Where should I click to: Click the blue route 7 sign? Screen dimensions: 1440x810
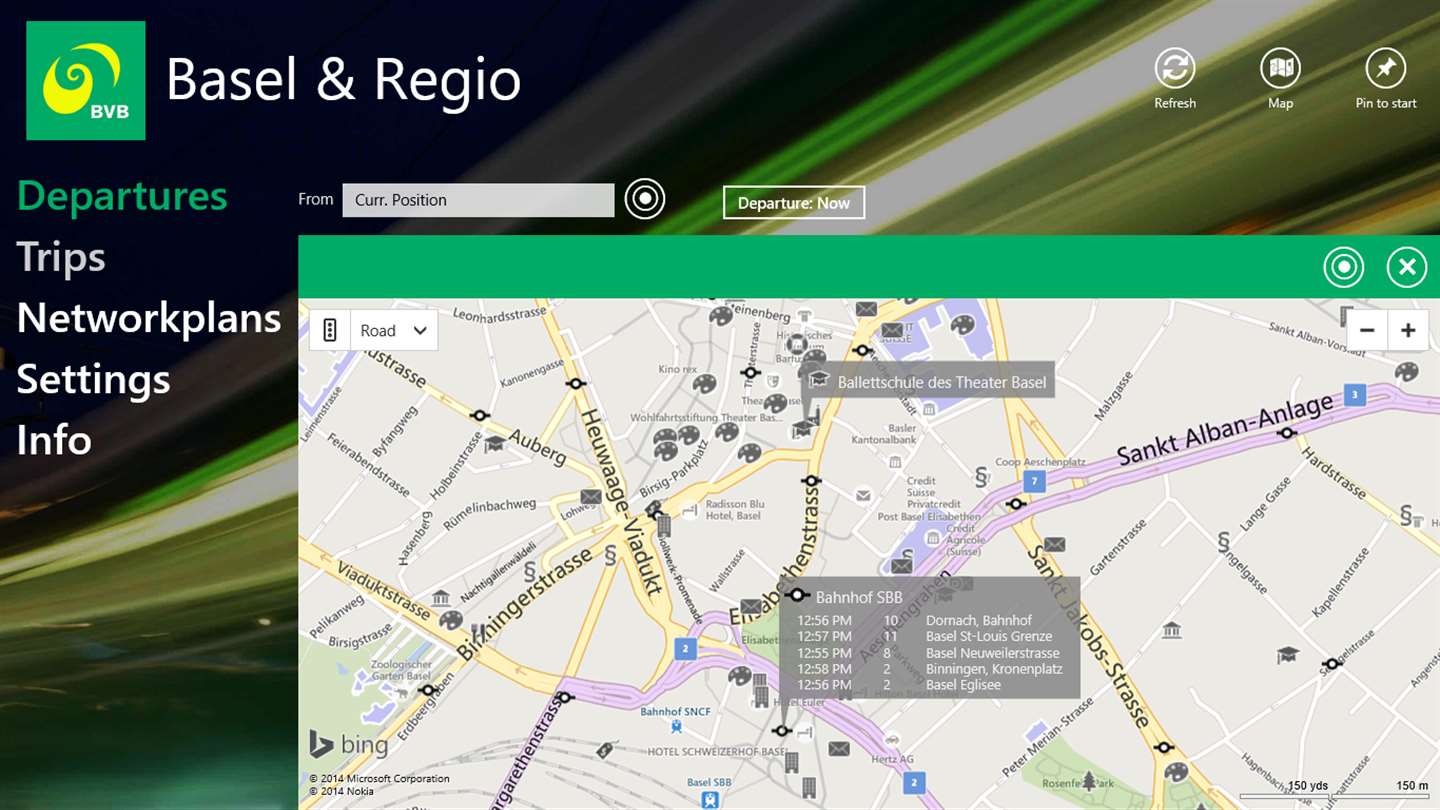click(1036, 482)
